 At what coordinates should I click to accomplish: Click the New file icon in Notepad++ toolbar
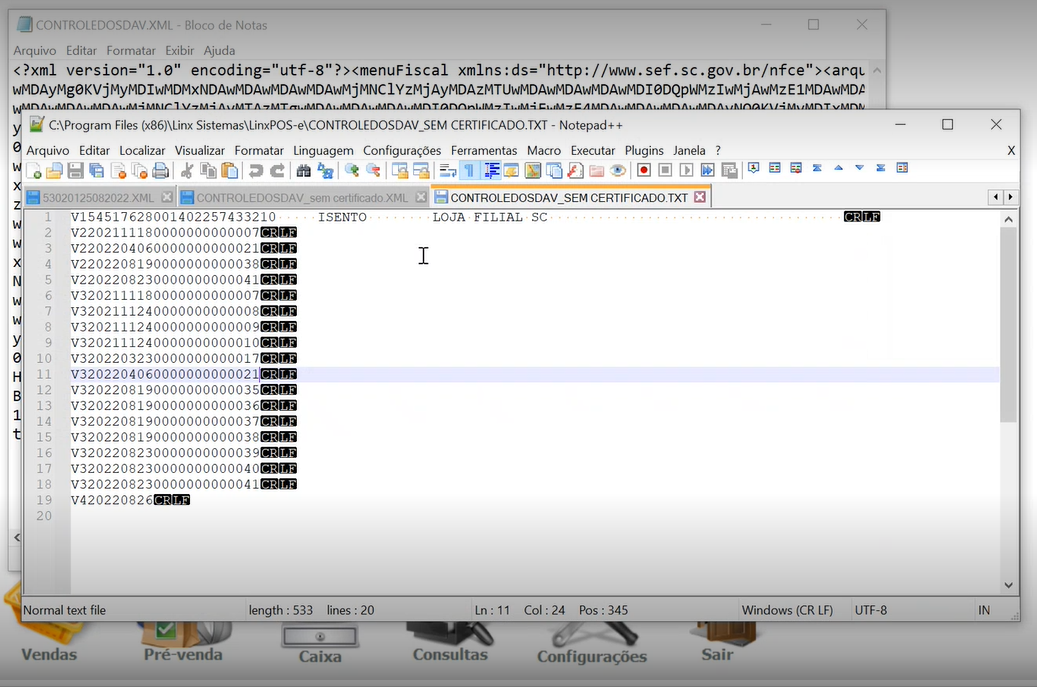(34, 171)
